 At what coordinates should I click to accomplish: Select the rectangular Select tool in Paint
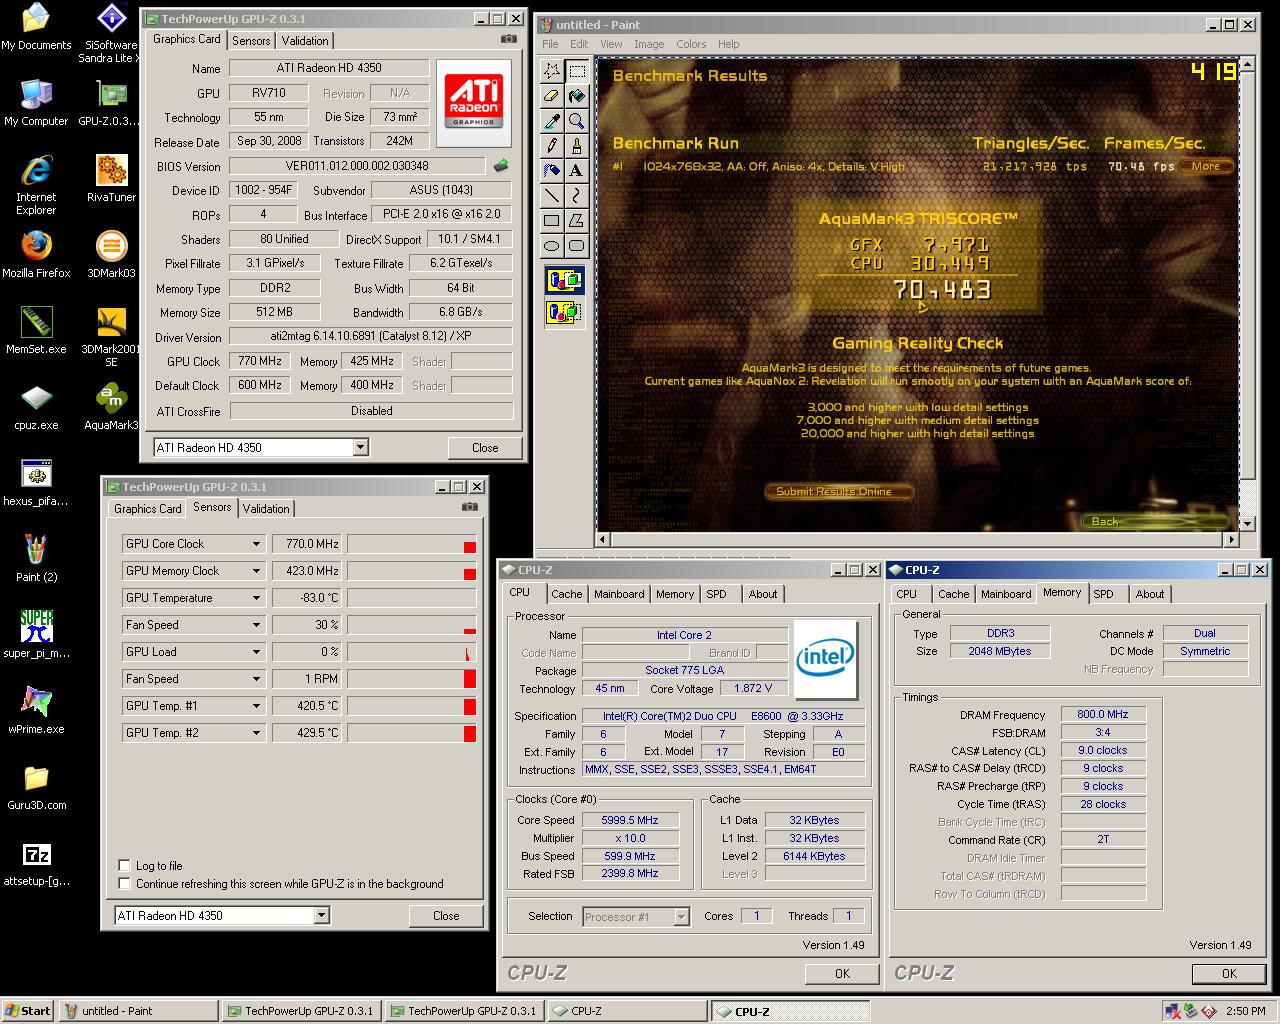point(576,71)
